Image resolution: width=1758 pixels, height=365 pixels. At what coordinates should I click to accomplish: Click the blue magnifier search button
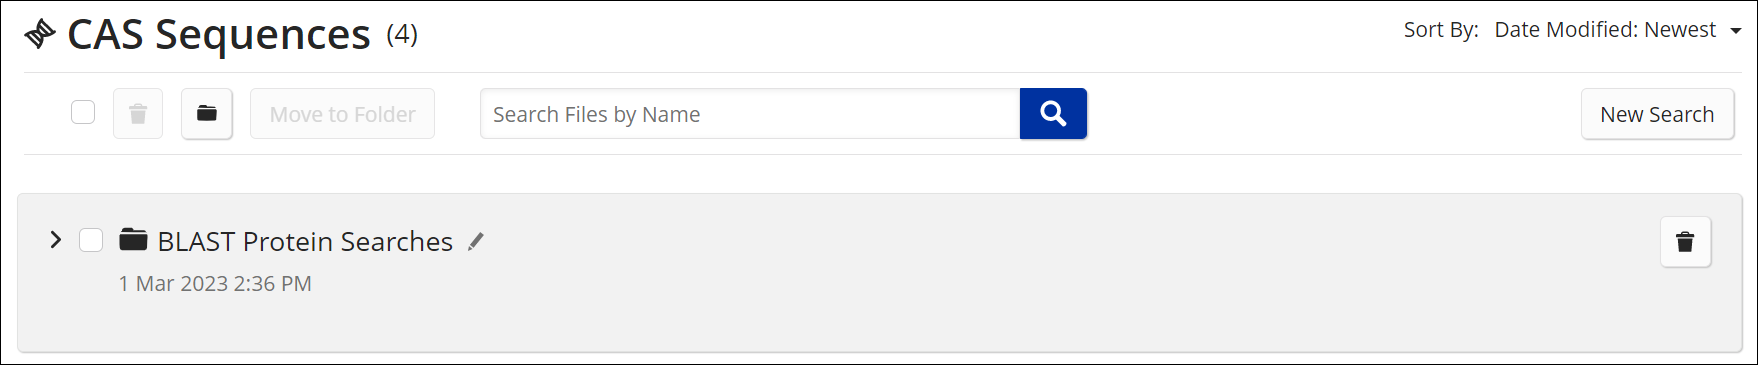[1053, 114]
